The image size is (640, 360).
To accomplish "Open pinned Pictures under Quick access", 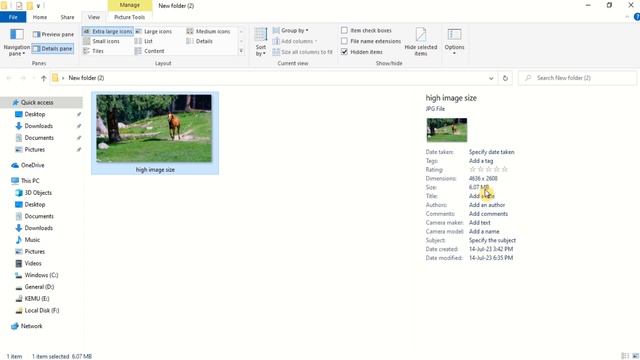I will point(35,150).
